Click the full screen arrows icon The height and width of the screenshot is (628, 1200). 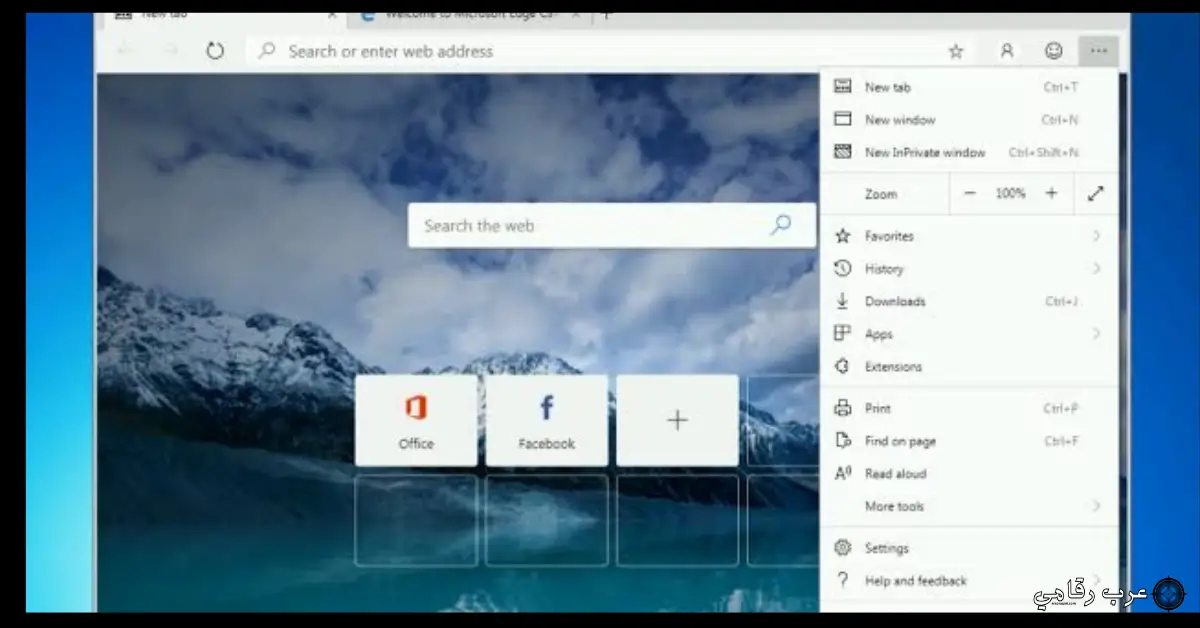[1096, 194]
